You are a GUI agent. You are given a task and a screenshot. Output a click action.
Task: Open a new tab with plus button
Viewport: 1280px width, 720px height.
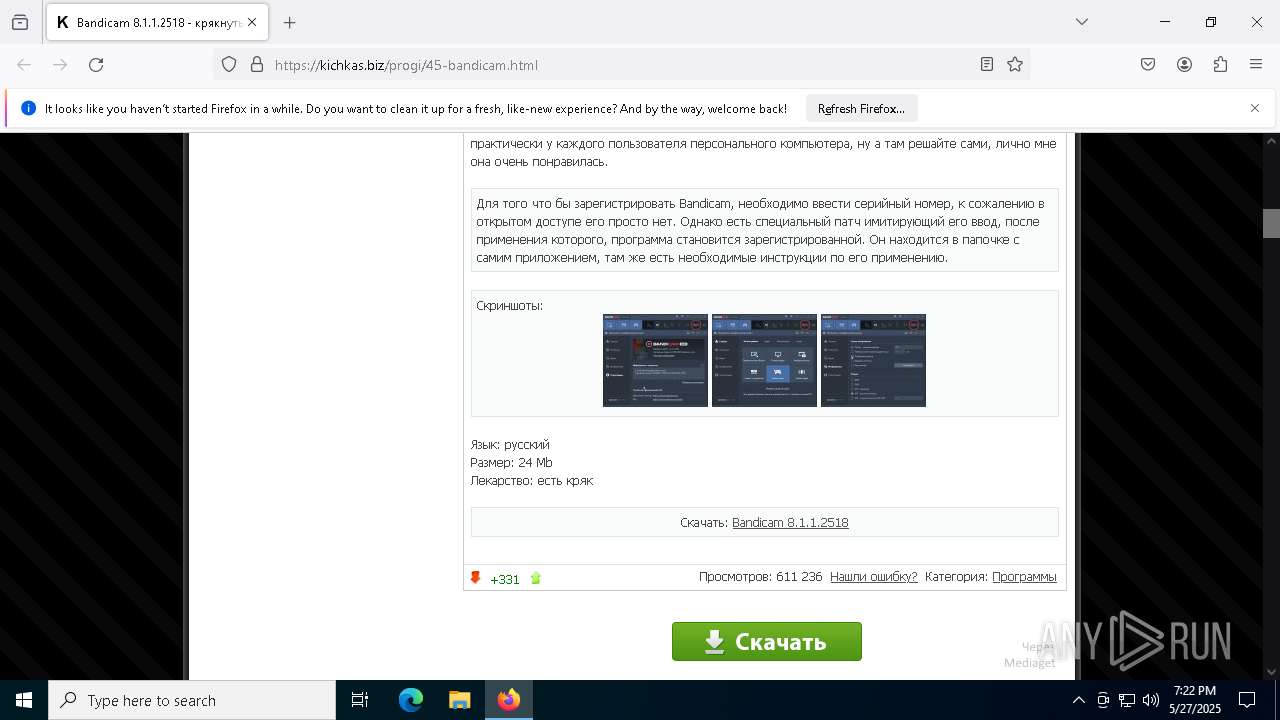(x=289, y=22)
